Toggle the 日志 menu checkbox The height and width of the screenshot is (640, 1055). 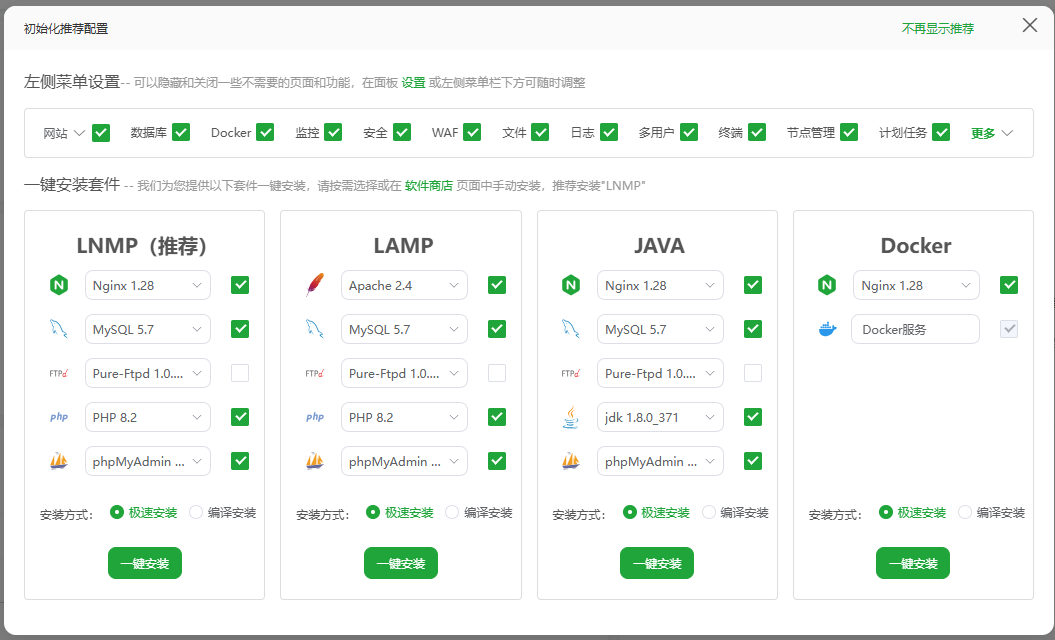click(609, 133)
